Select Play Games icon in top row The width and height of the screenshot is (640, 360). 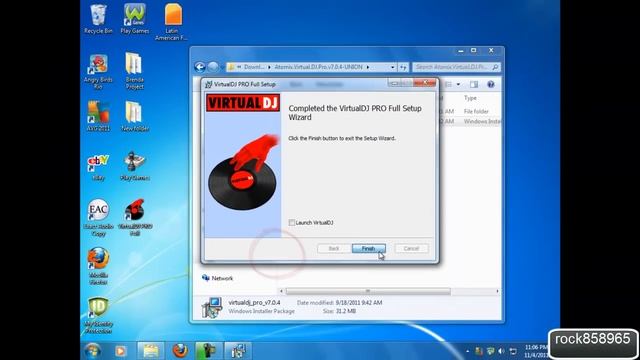(135, 19)
